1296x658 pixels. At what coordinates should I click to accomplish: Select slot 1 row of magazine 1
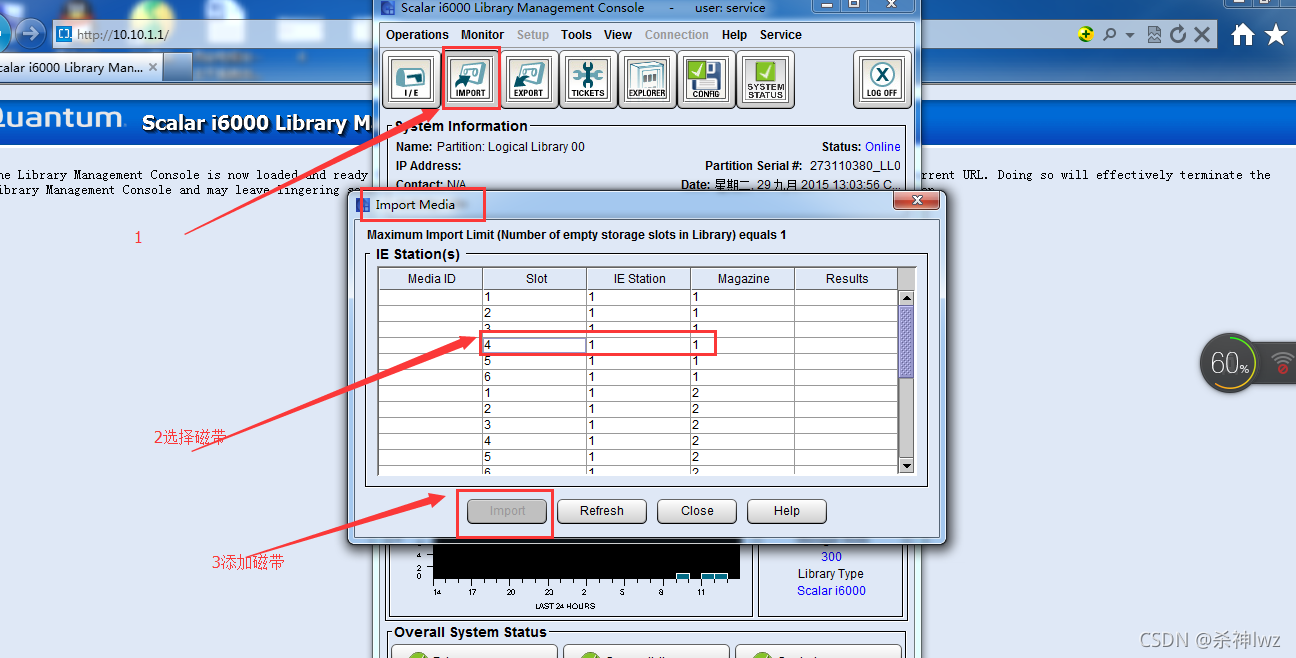(638, 297)
